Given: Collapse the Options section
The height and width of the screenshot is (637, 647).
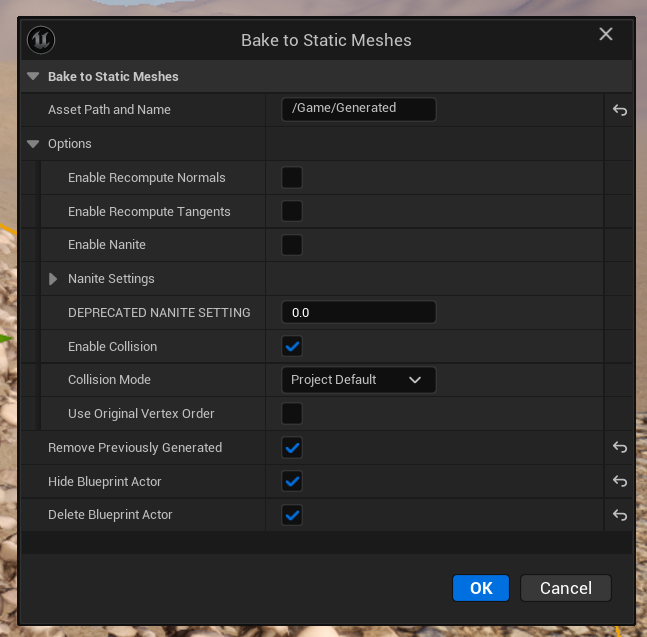Looking at the screenshot, I should pos(33,144).
